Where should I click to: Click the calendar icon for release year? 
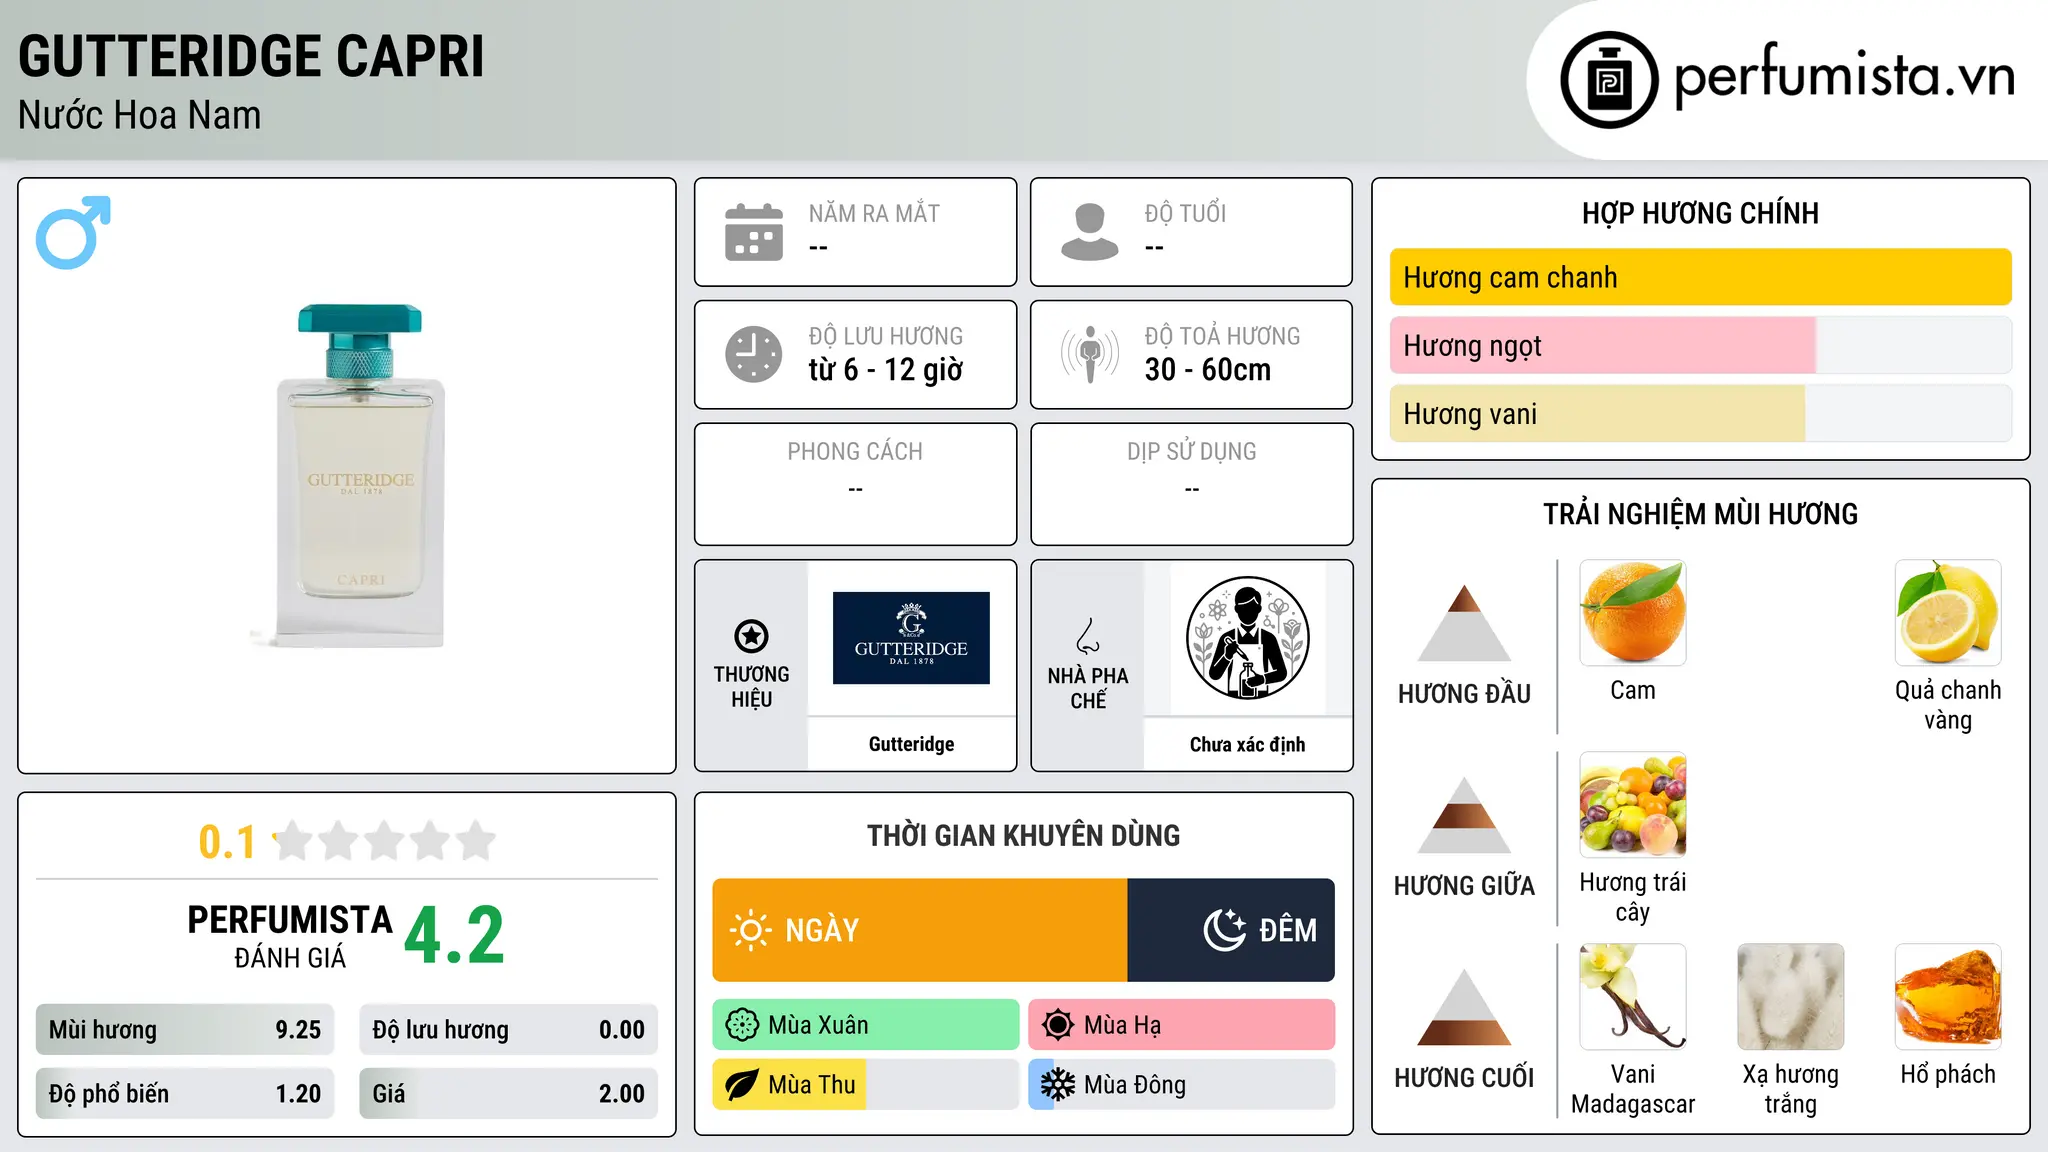click(754, 232)
